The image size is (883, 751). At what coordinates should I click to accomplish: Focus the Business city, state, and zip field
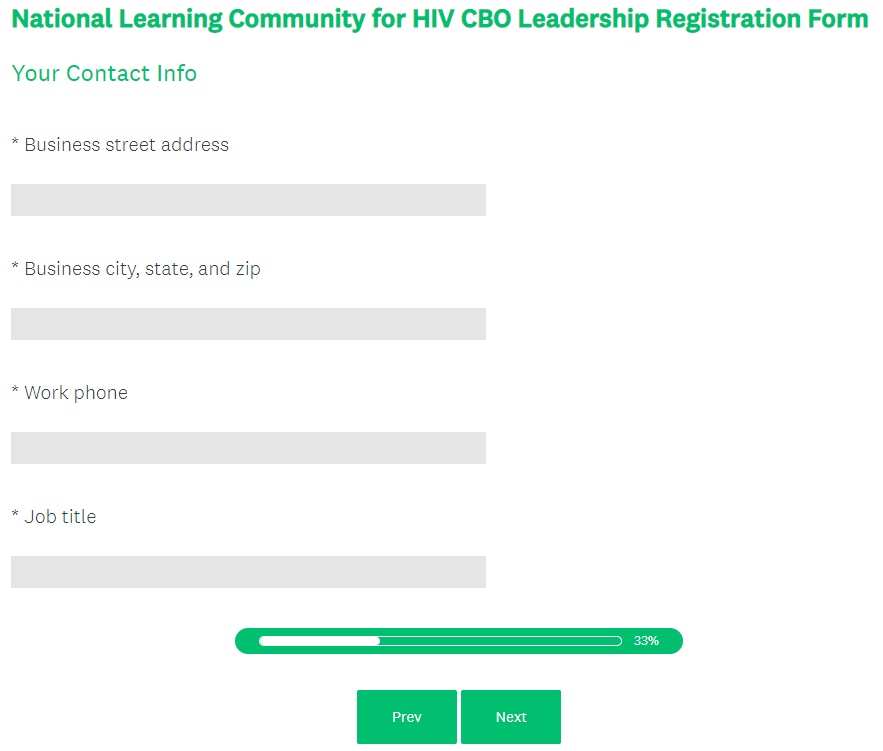(248, 324)
